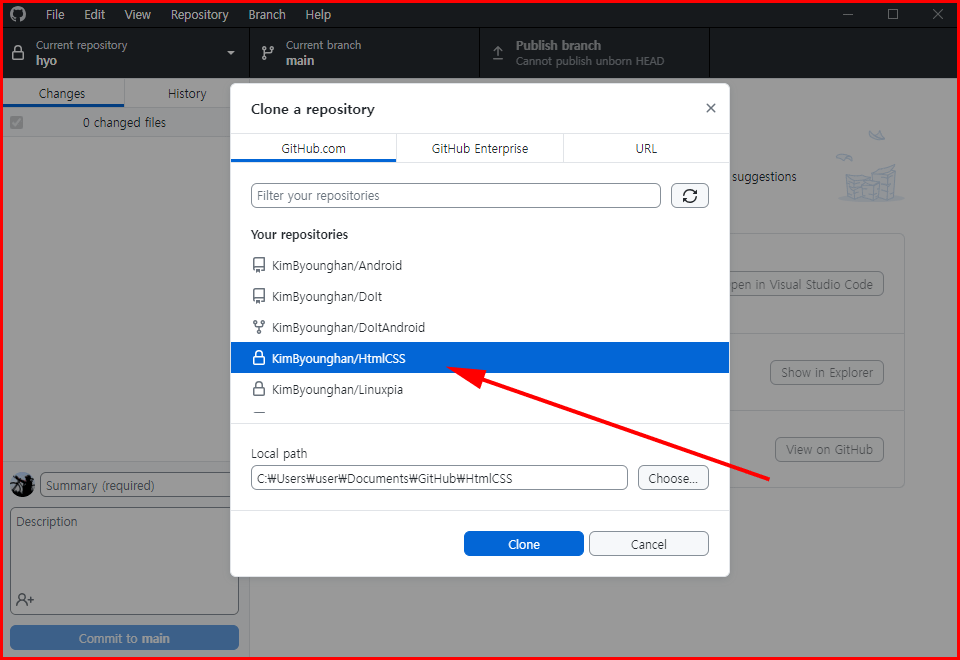Expand the Current repository dropdown
This screenshot has height=660, width=960.
pos(127,53)
